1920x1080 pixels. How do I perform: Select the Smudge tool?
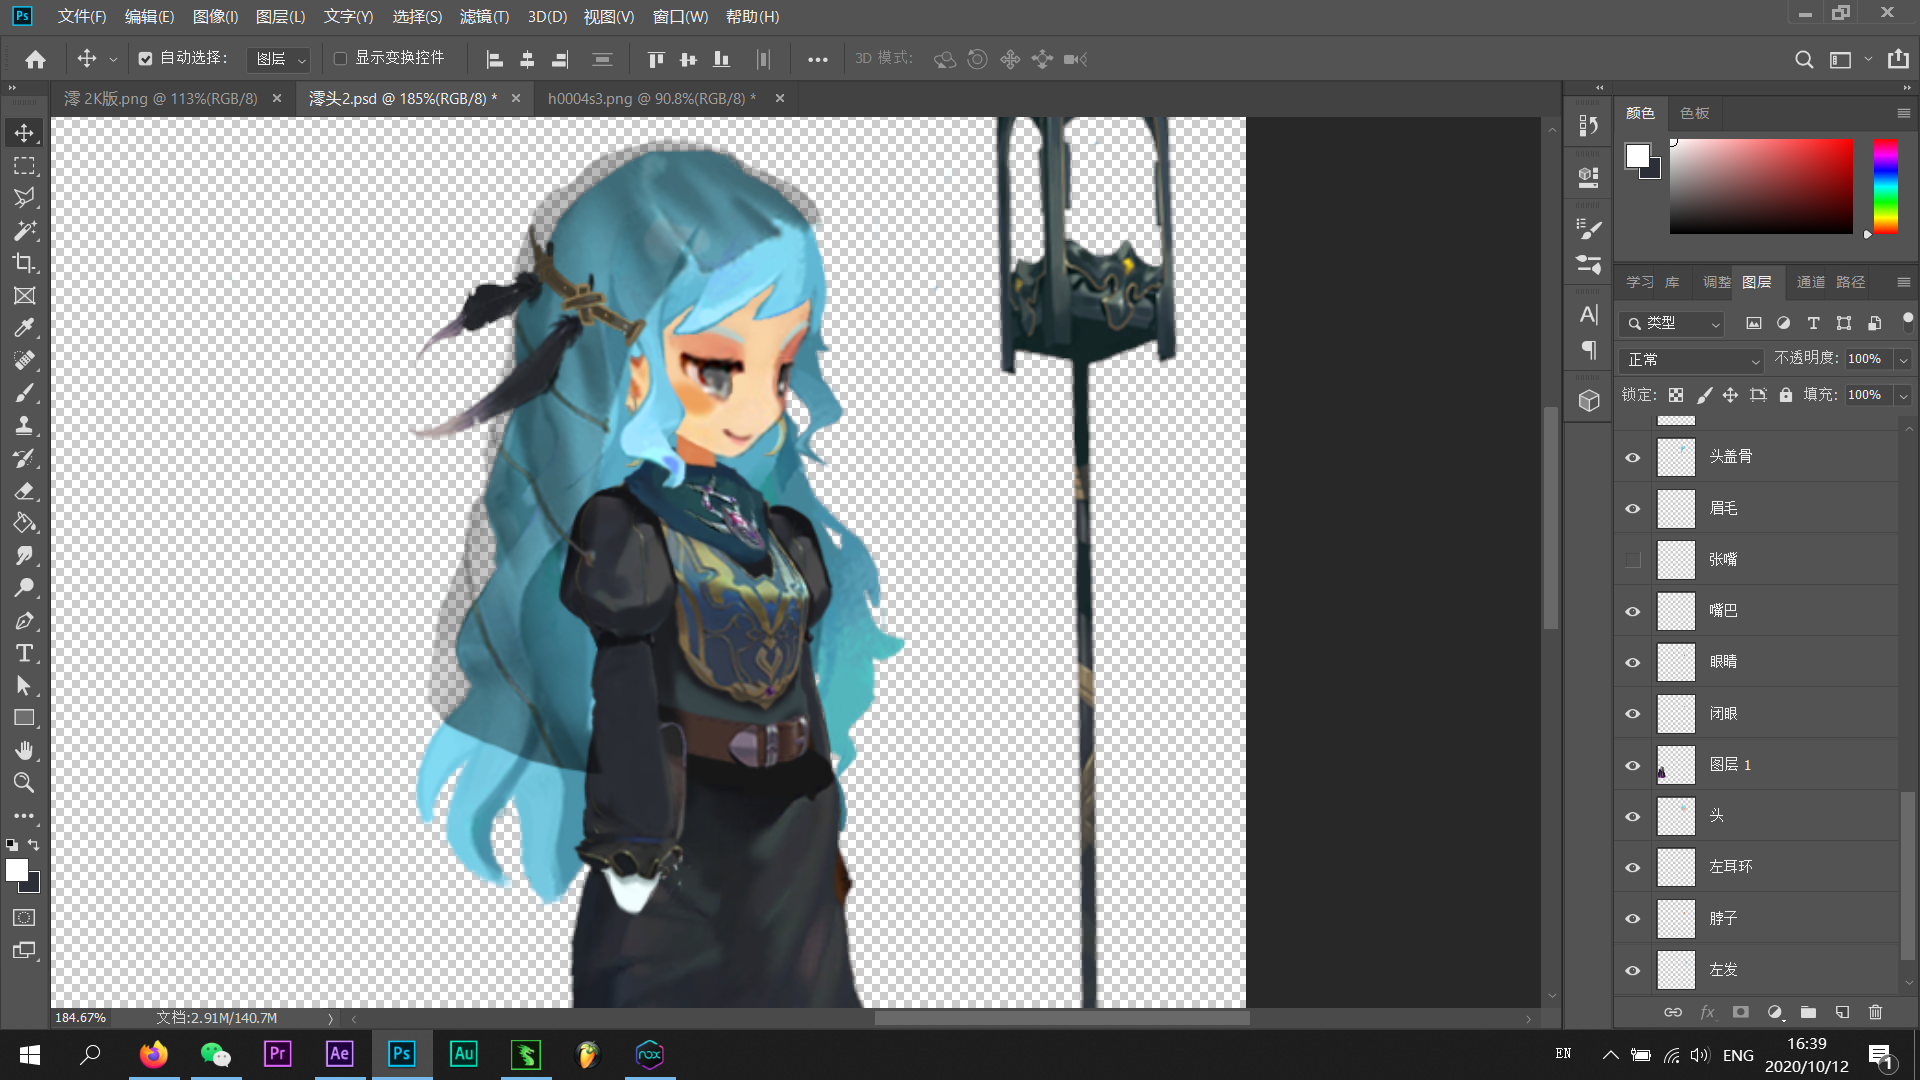pos(24,556)
